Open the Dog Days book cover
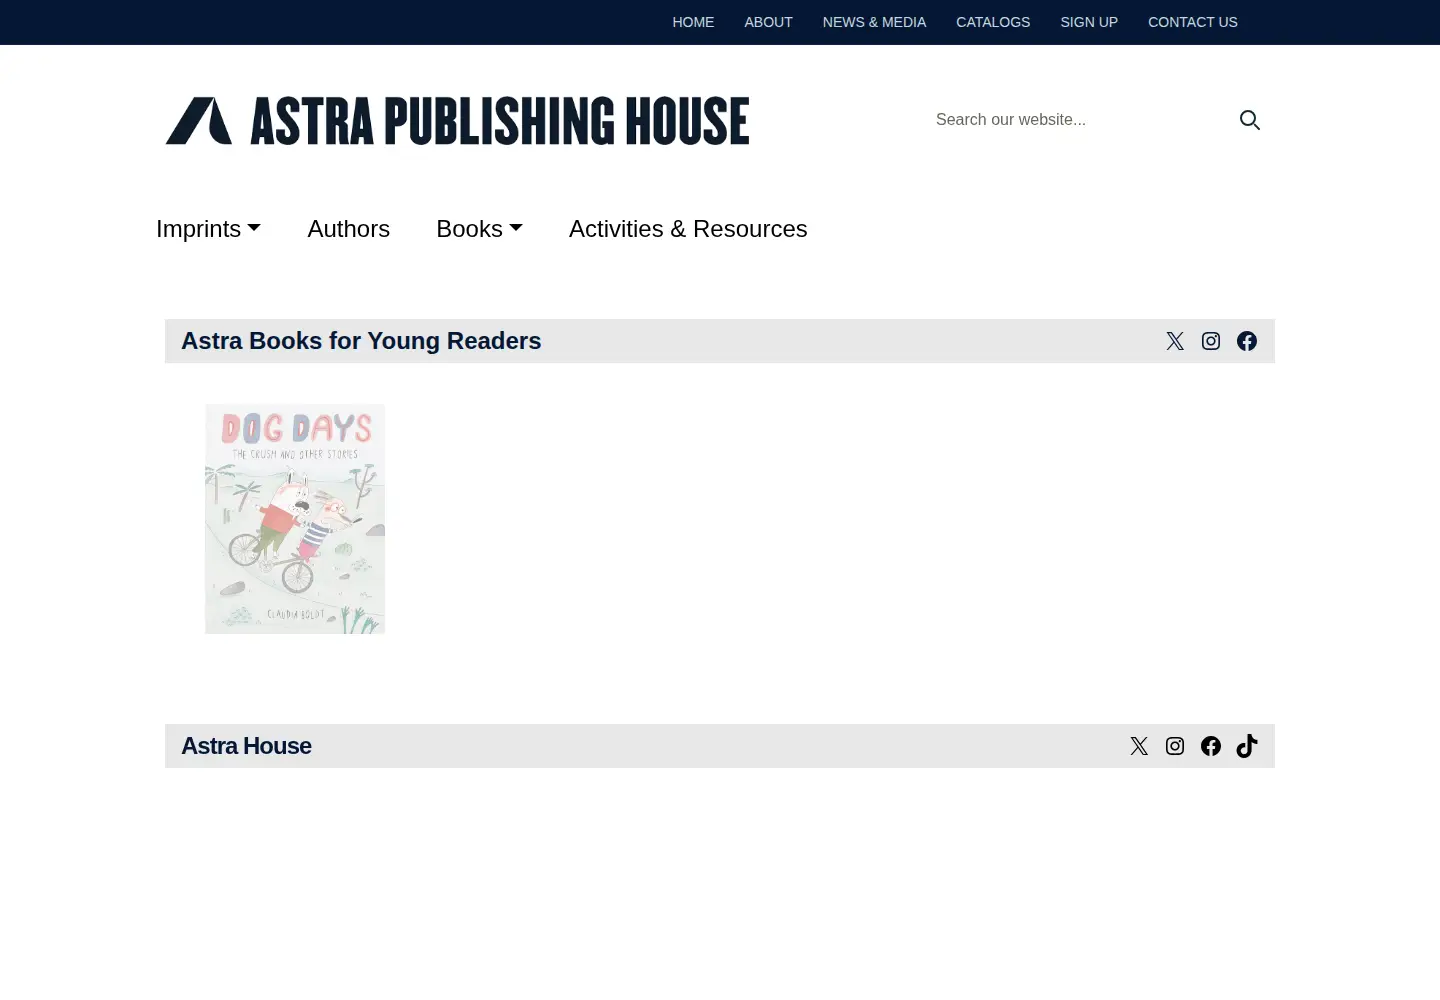This screenshot has height=1000, width=1440. pyautogui.click(x=295, y=519)
